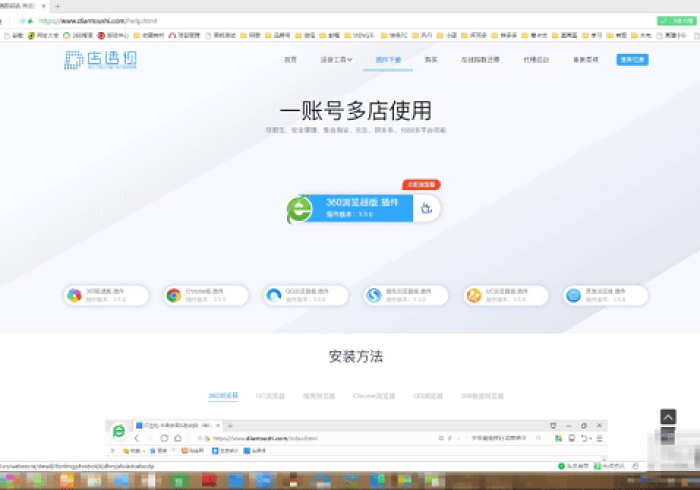Click the orange UC squirrel icon
Screen dimensions: 700x490
(474, 295)
